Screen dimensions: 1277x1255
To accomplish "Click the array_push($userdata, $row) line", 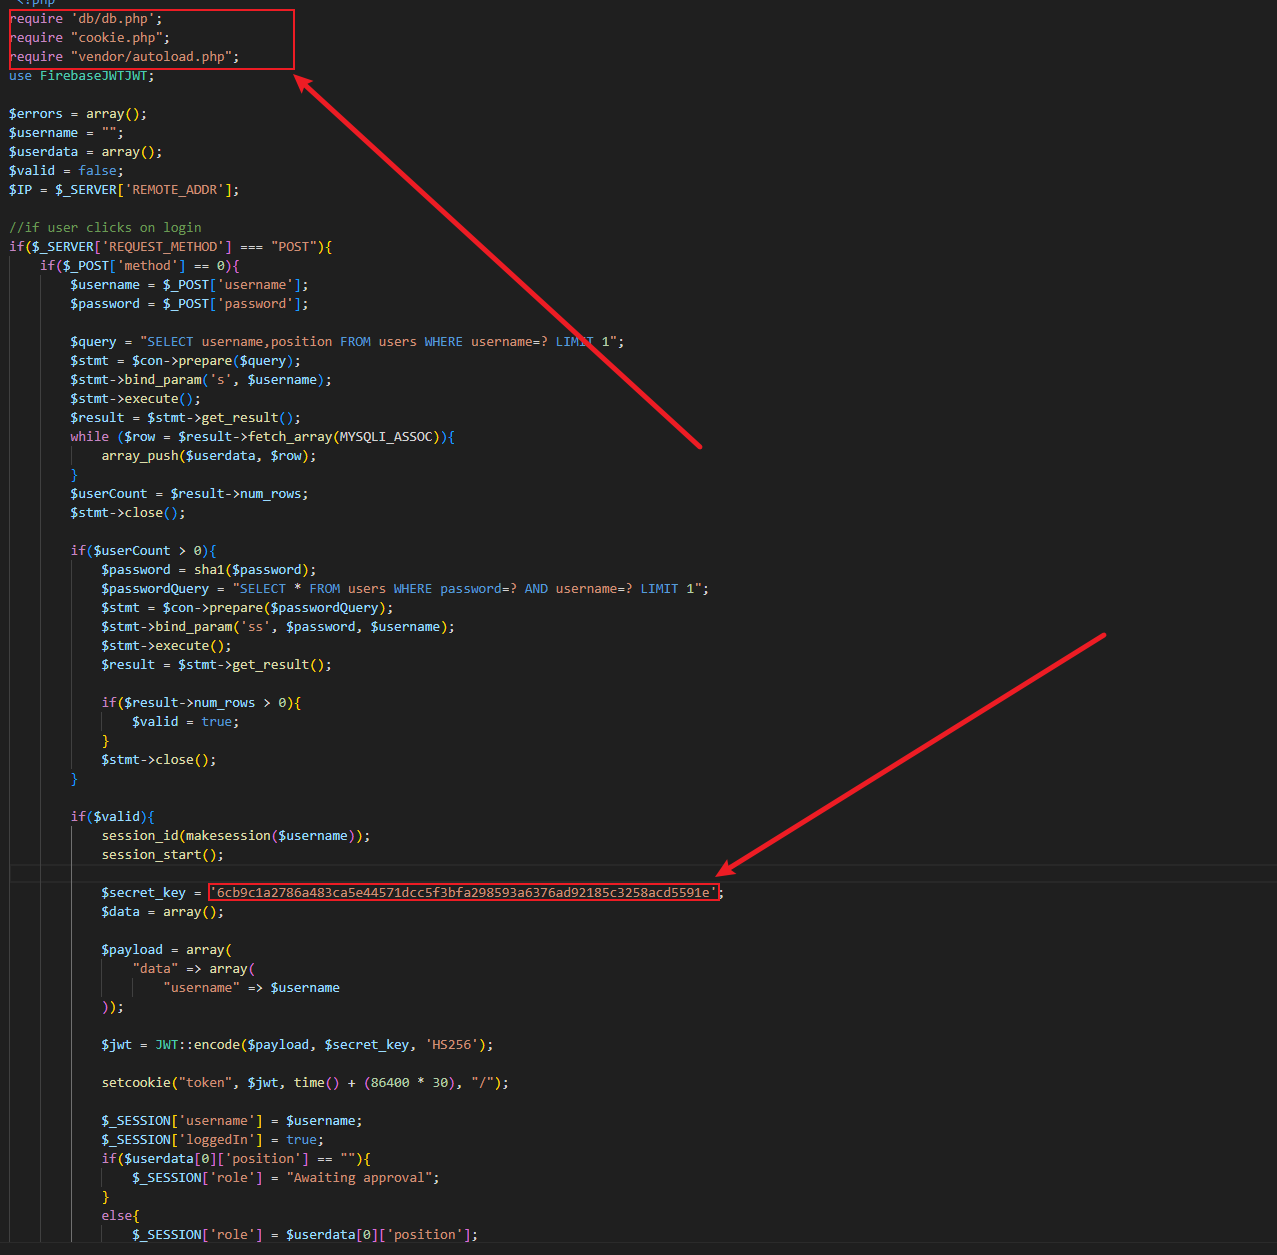I will pos(209,456).
